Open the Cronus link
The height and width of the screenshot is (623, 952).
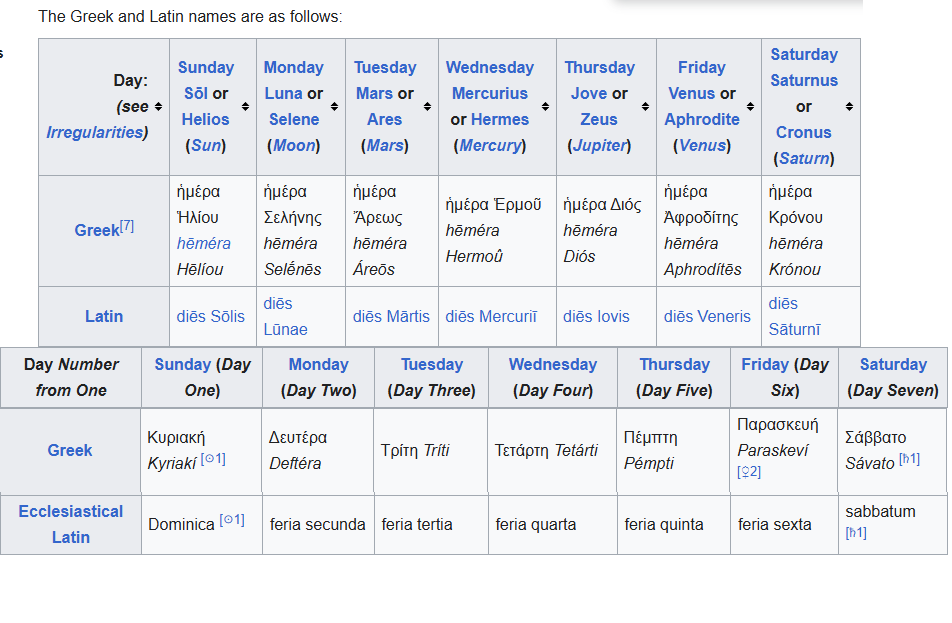[x=804, y=132]
